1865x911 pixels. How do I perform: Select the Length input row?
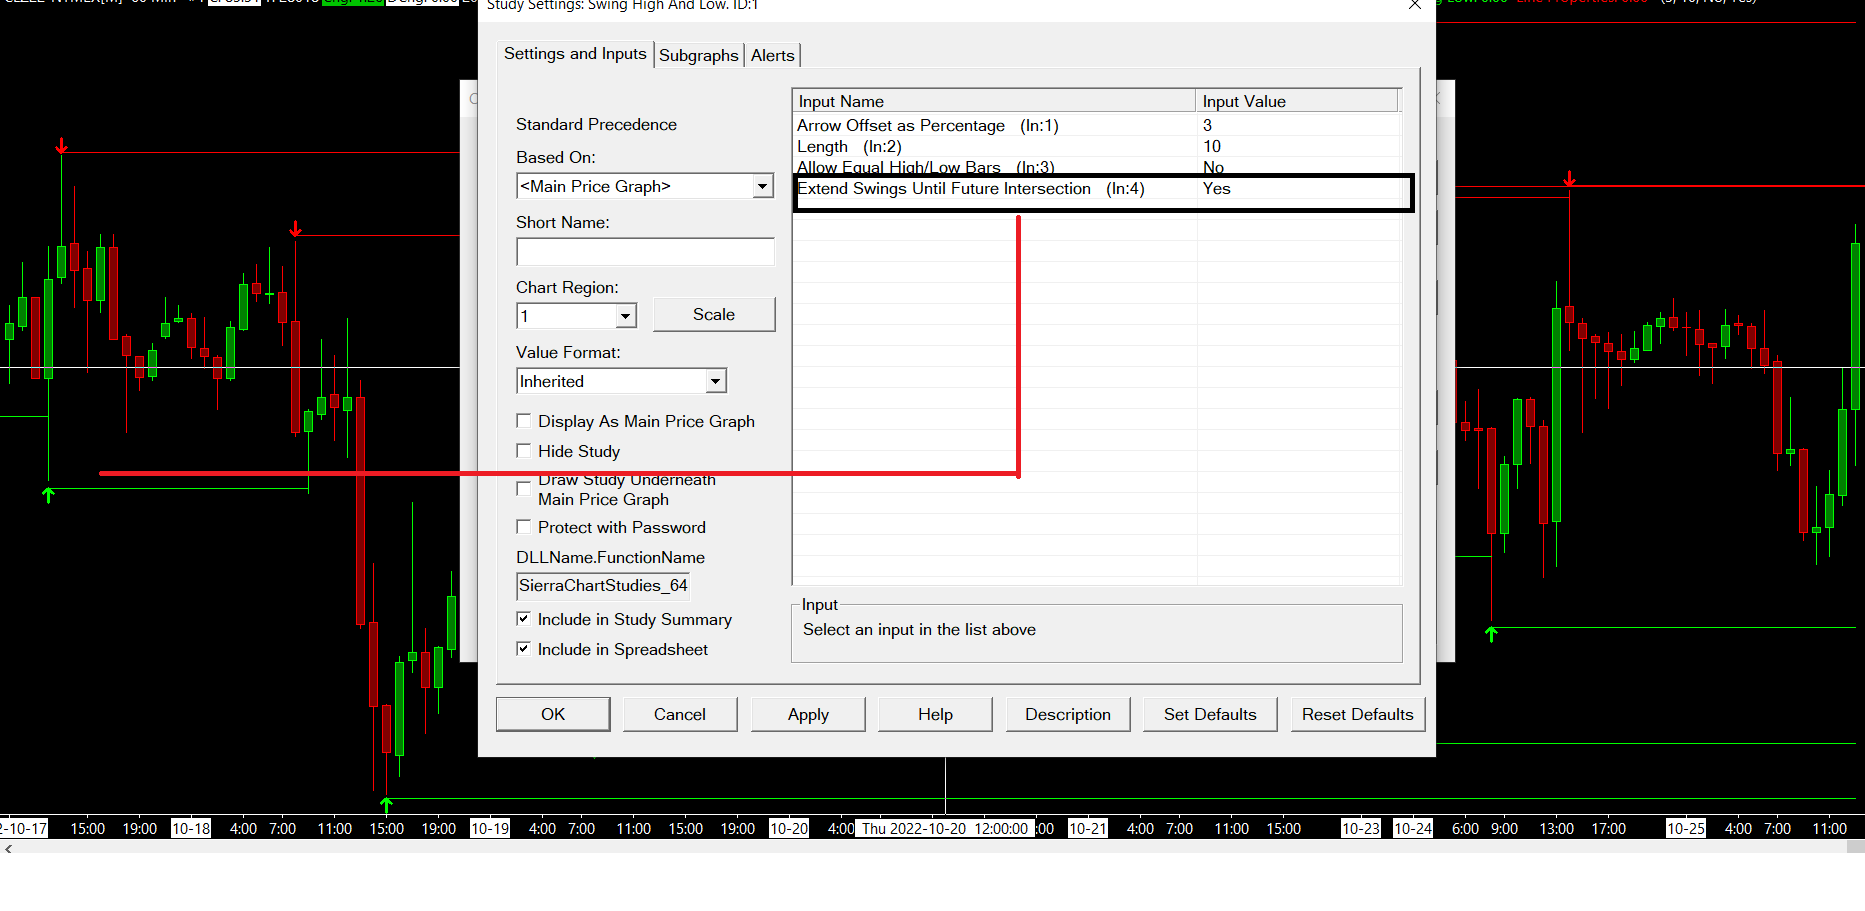tap(1097, 146)
